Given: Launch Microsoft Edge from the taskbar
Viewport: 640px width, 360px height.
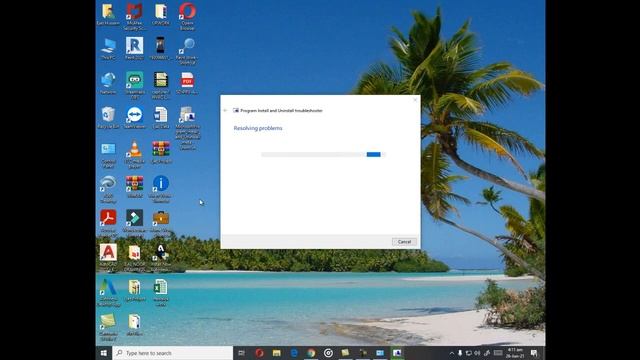Looking at the screenshot, I should (x=294, y=353).
